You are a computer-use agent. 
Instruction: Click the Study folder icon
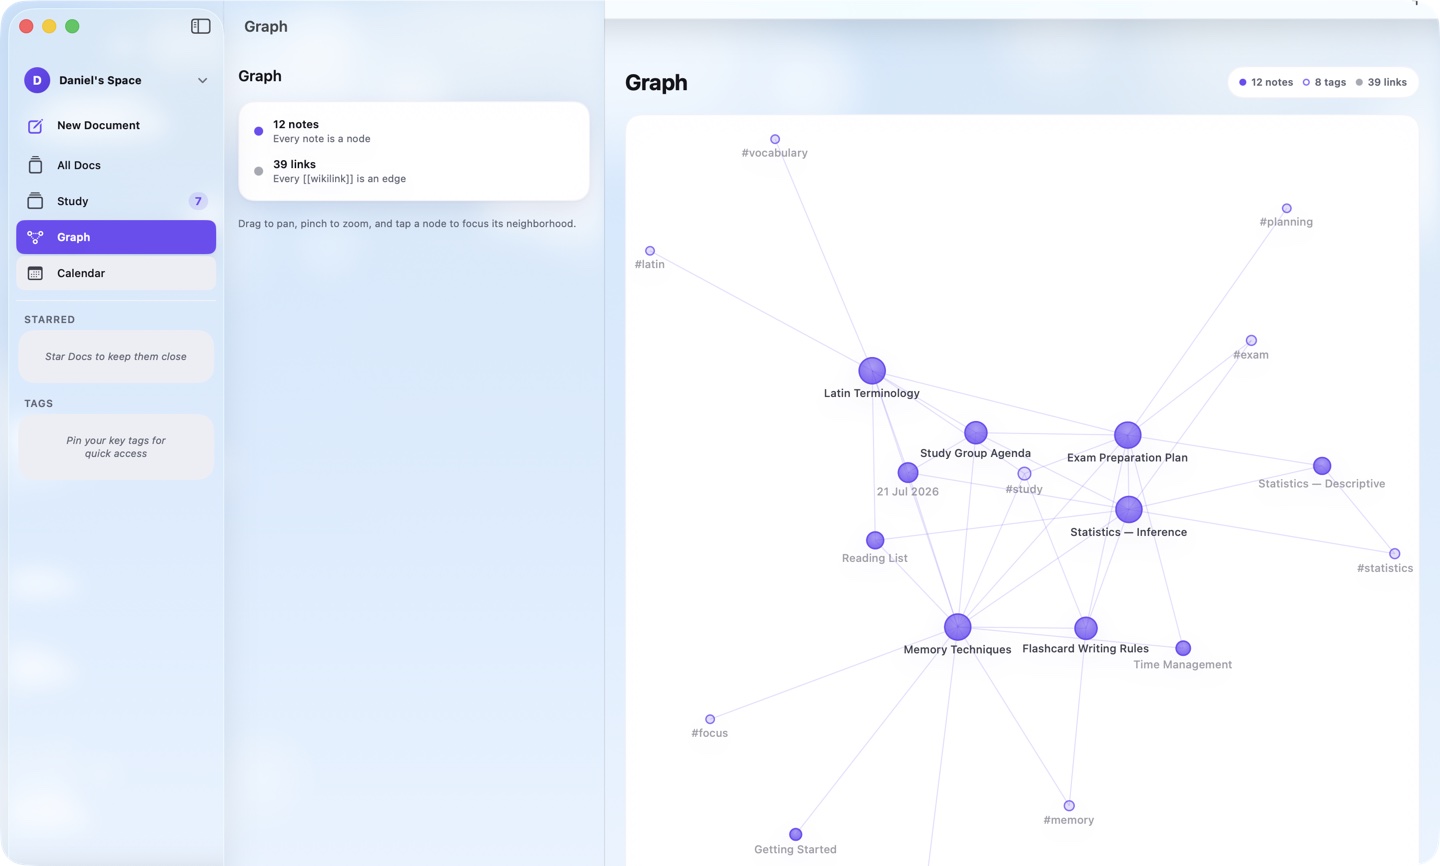[35, 201]
